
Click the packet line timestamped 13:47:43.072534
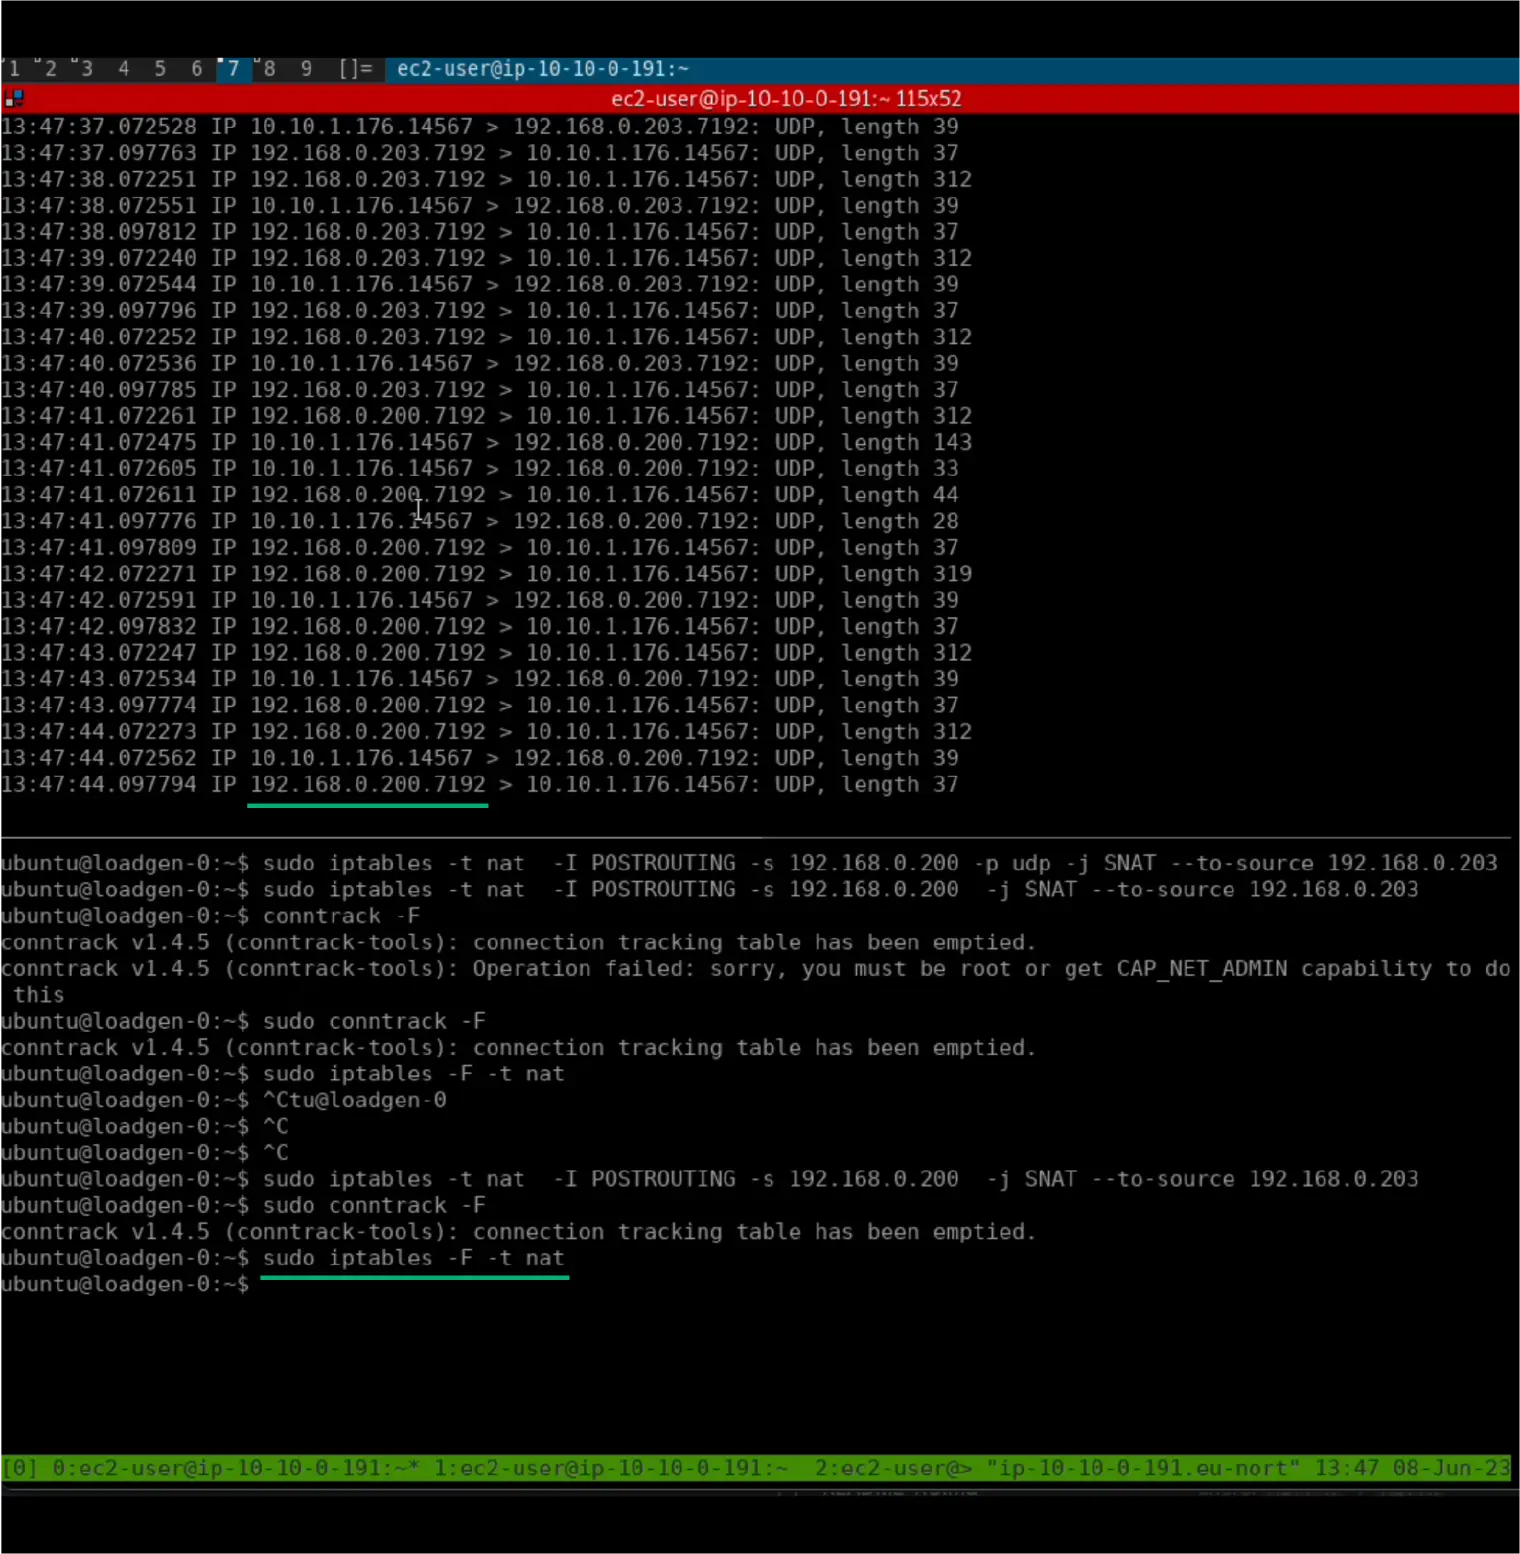click(480, 679)
